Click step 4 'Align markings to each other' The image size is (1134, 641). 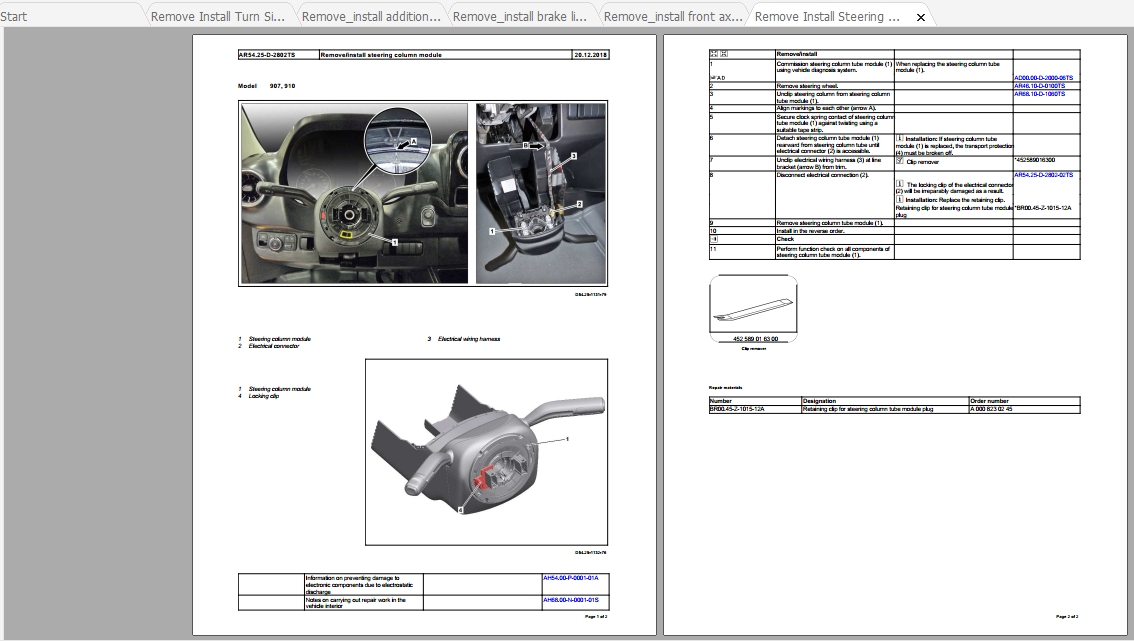tap(826, 108)
